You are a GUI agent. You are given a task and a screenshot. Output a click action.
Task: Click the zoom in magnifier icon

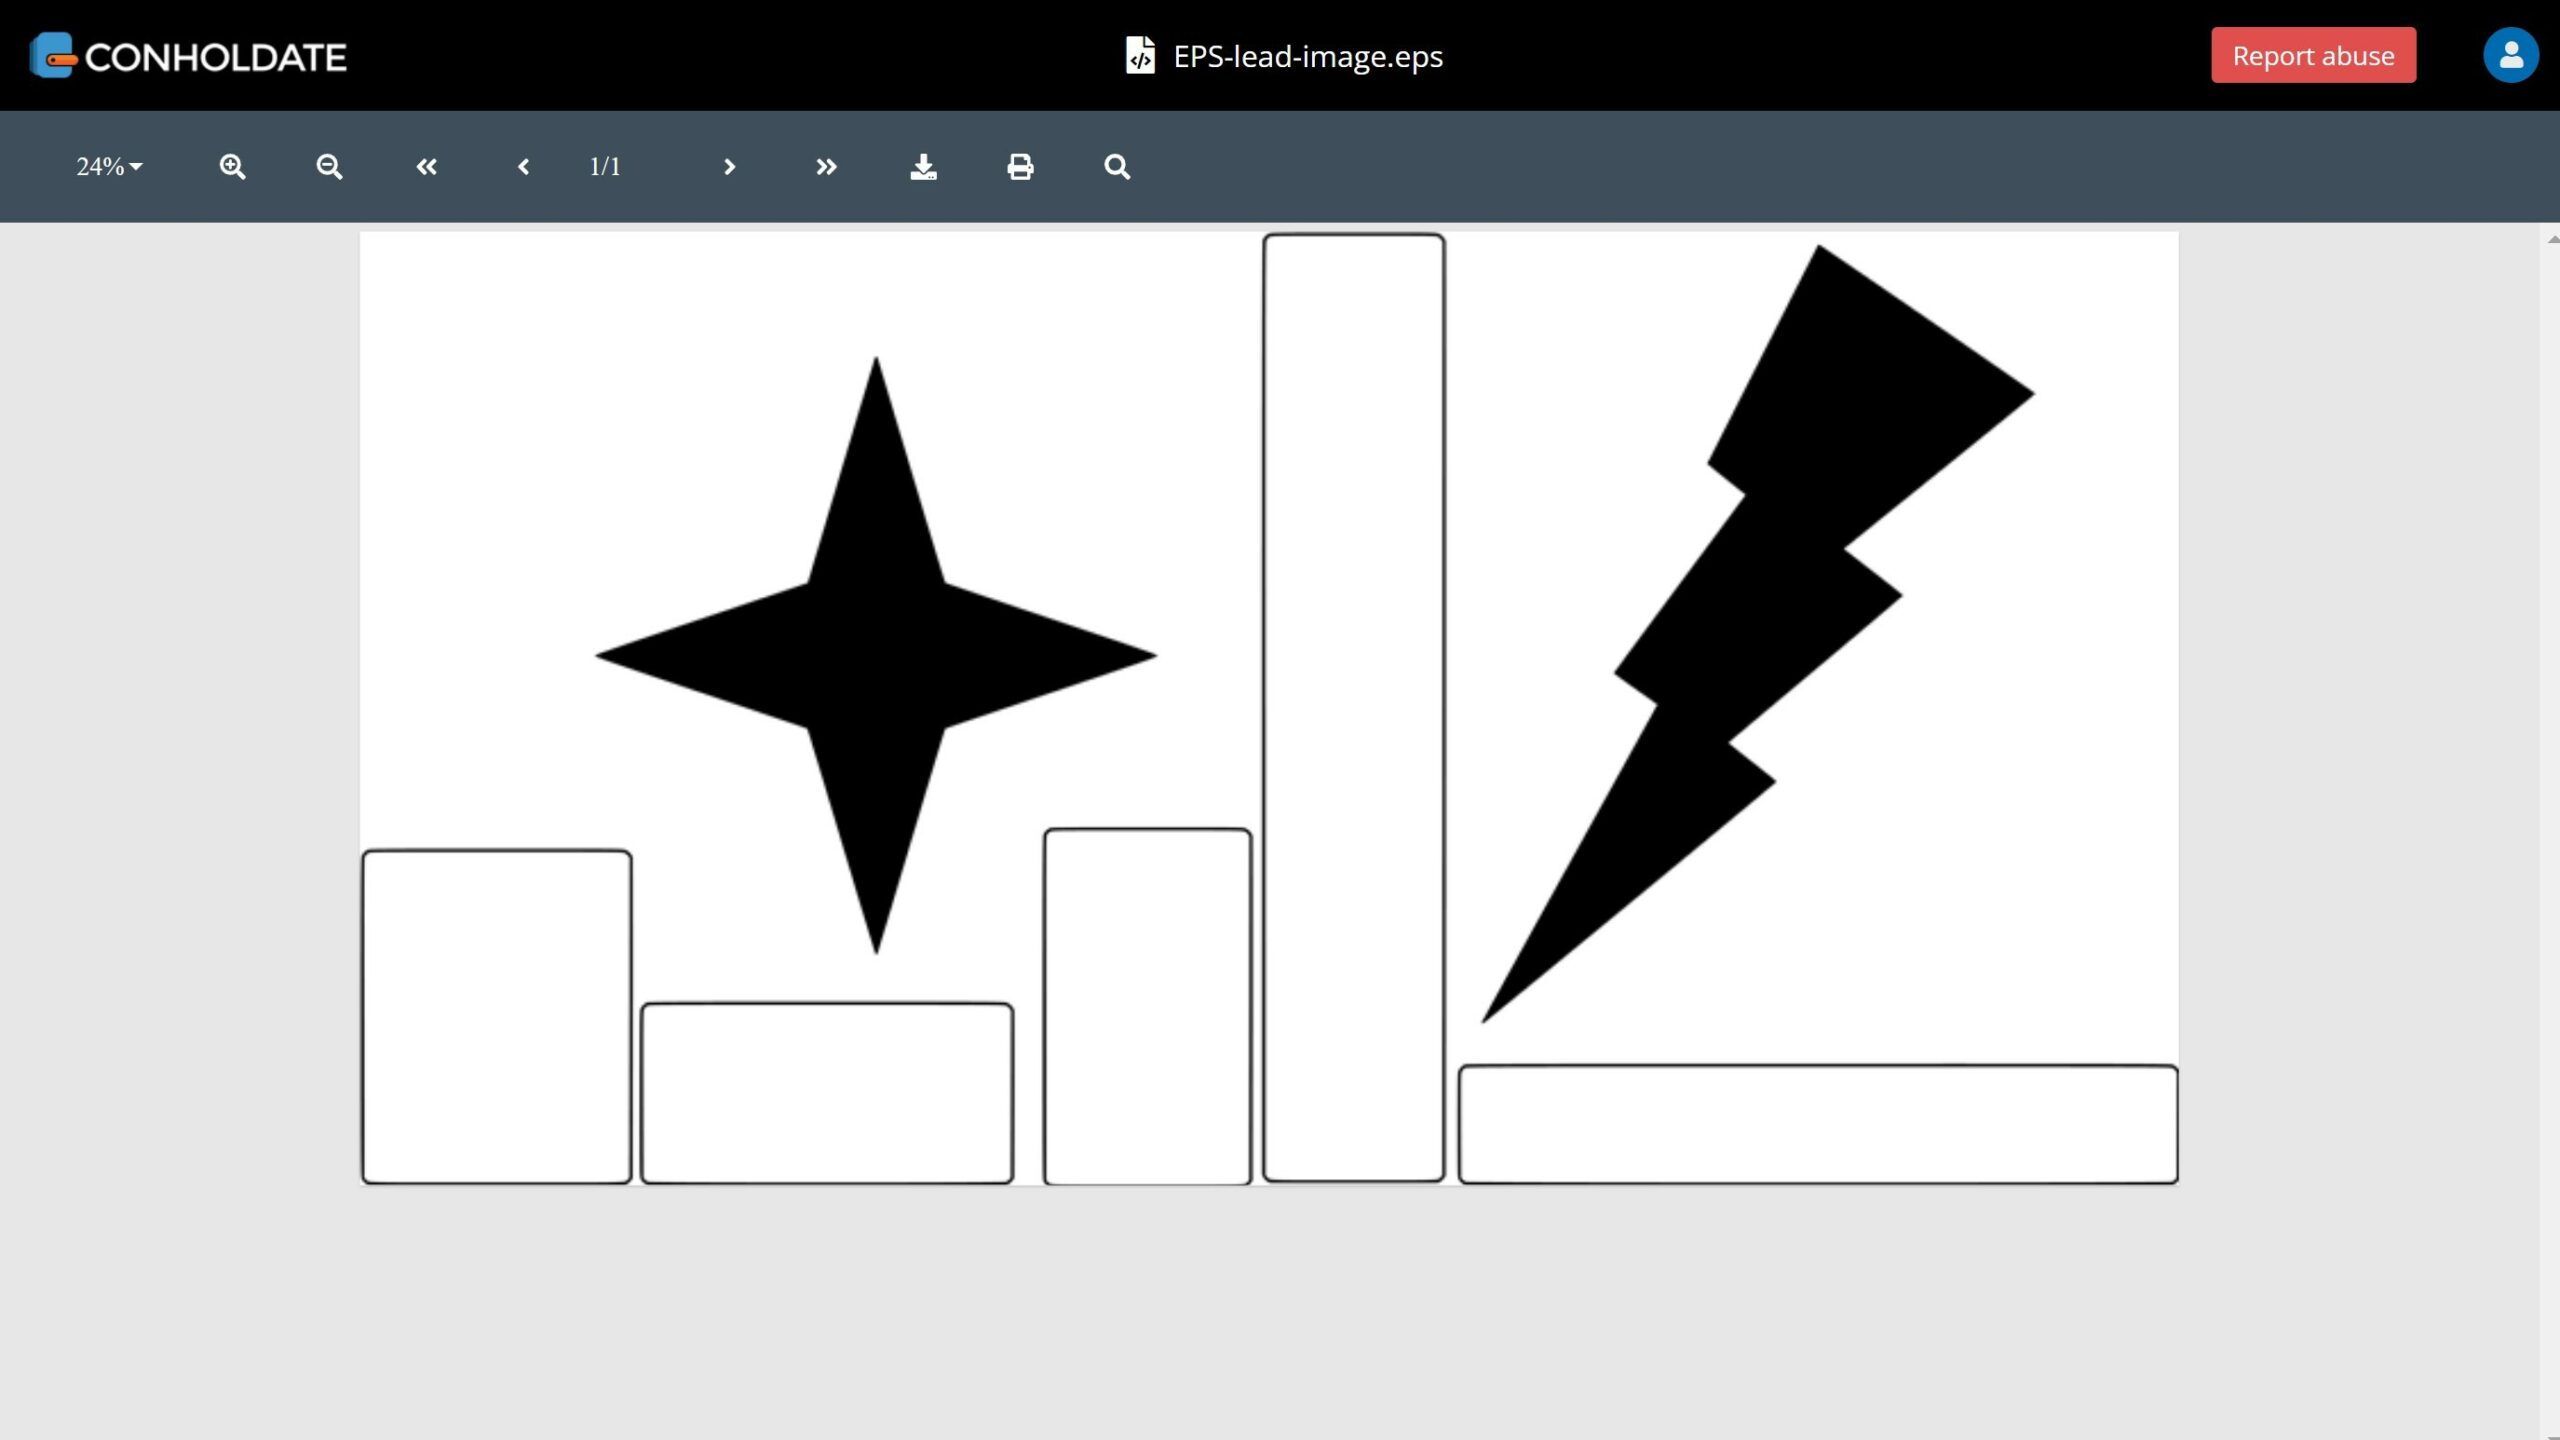tap(232, 167)
